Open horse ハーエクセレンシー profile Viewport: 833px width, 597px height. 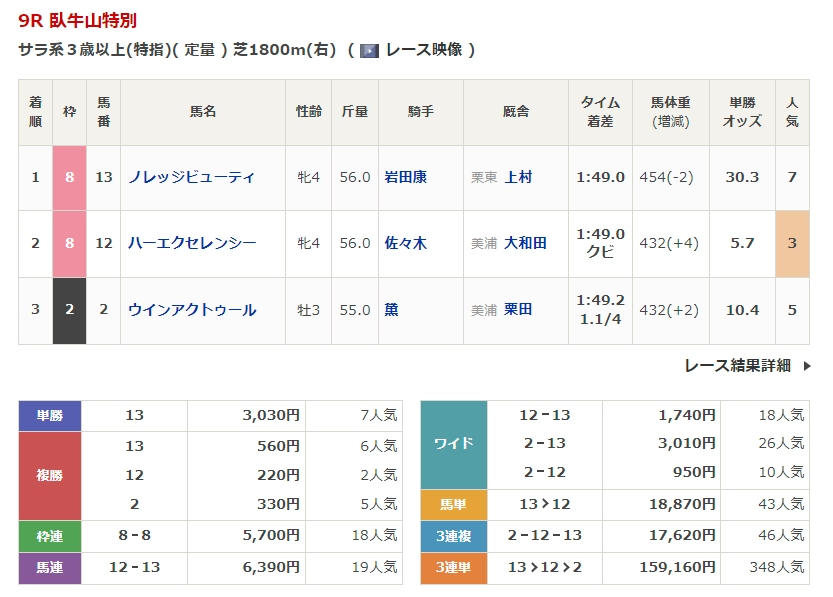[192, 243]
